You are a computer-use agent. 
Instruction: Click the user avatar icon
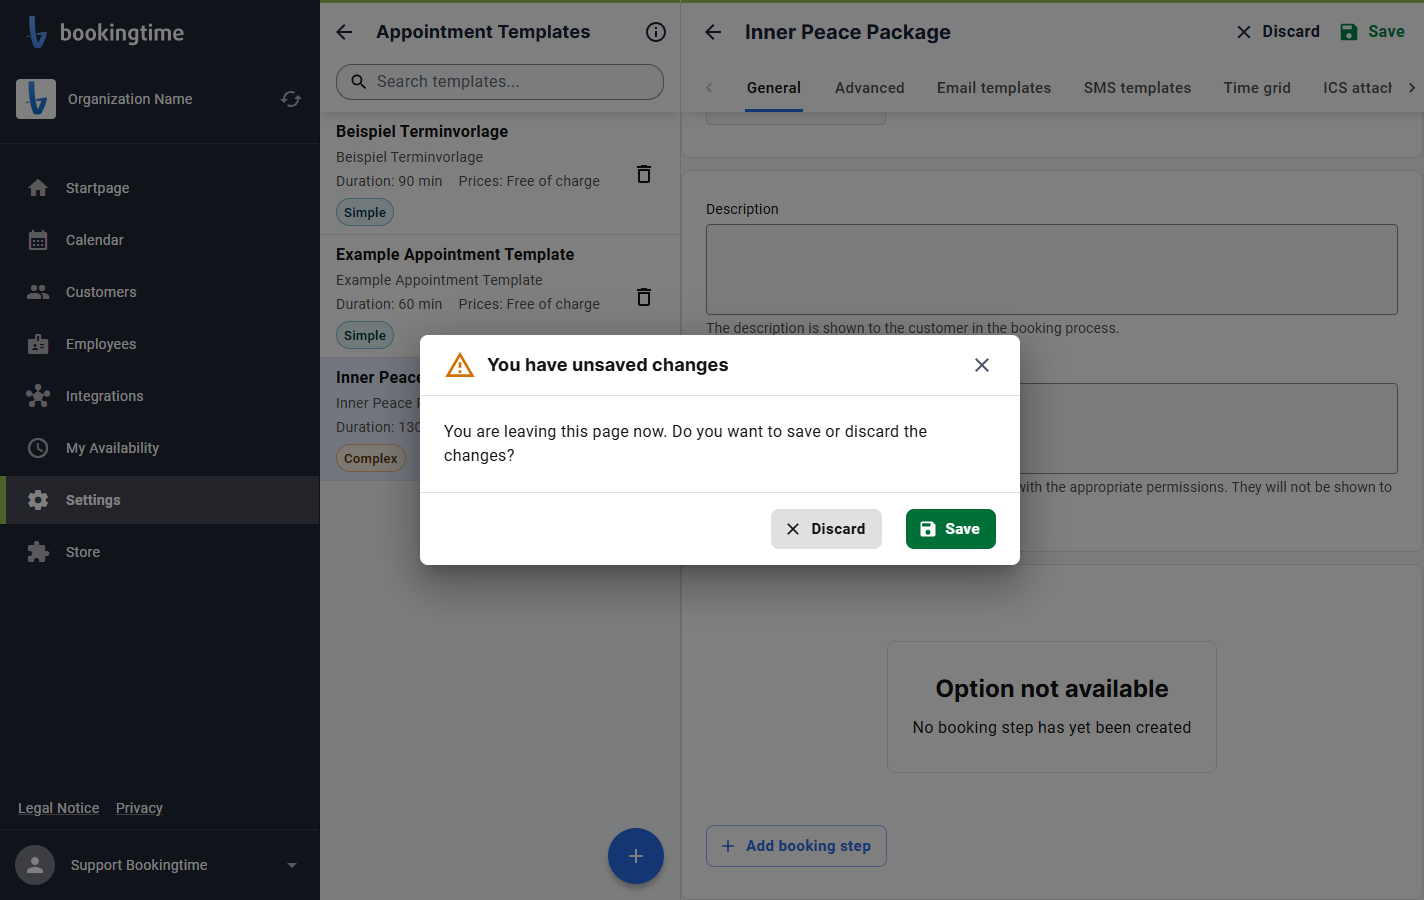point(35,865)
